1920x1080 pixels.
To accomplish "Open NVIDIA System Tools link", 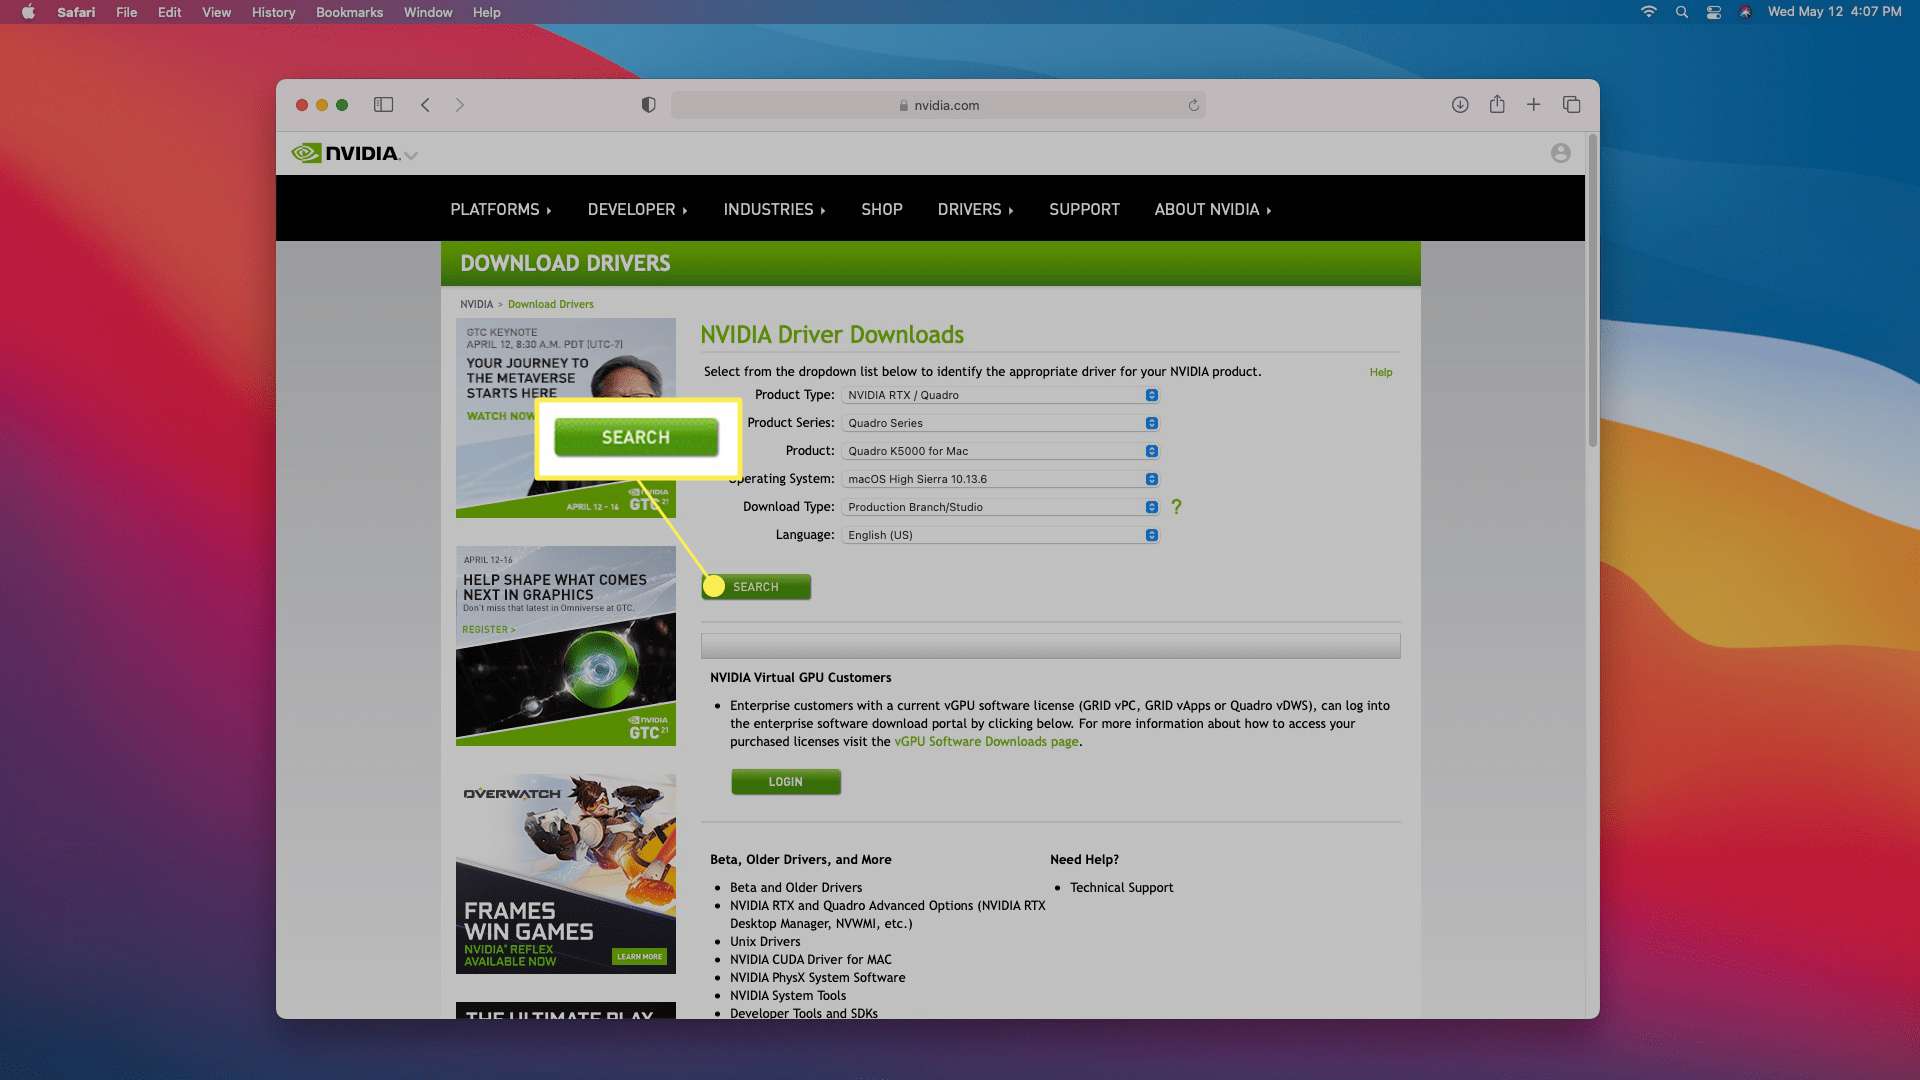I will [x=788, y=996].
